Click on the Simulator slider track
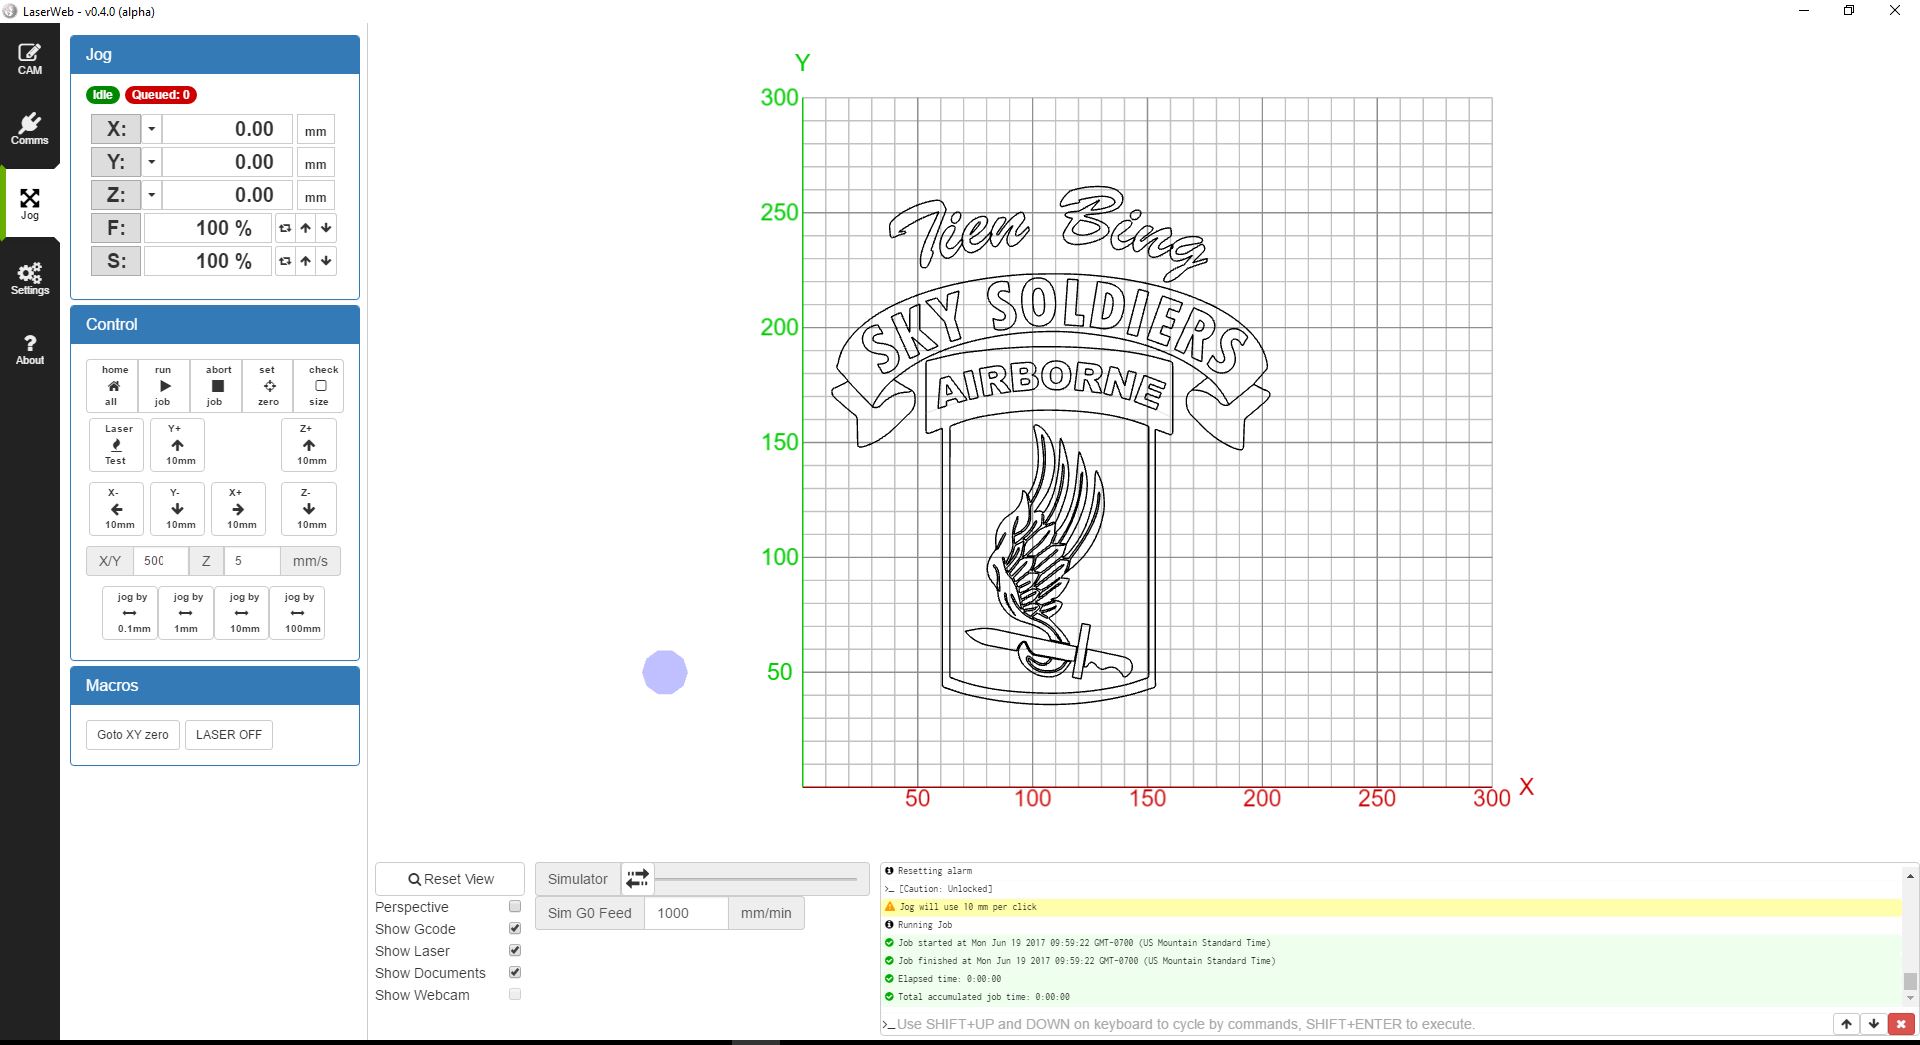 point(756,879)
